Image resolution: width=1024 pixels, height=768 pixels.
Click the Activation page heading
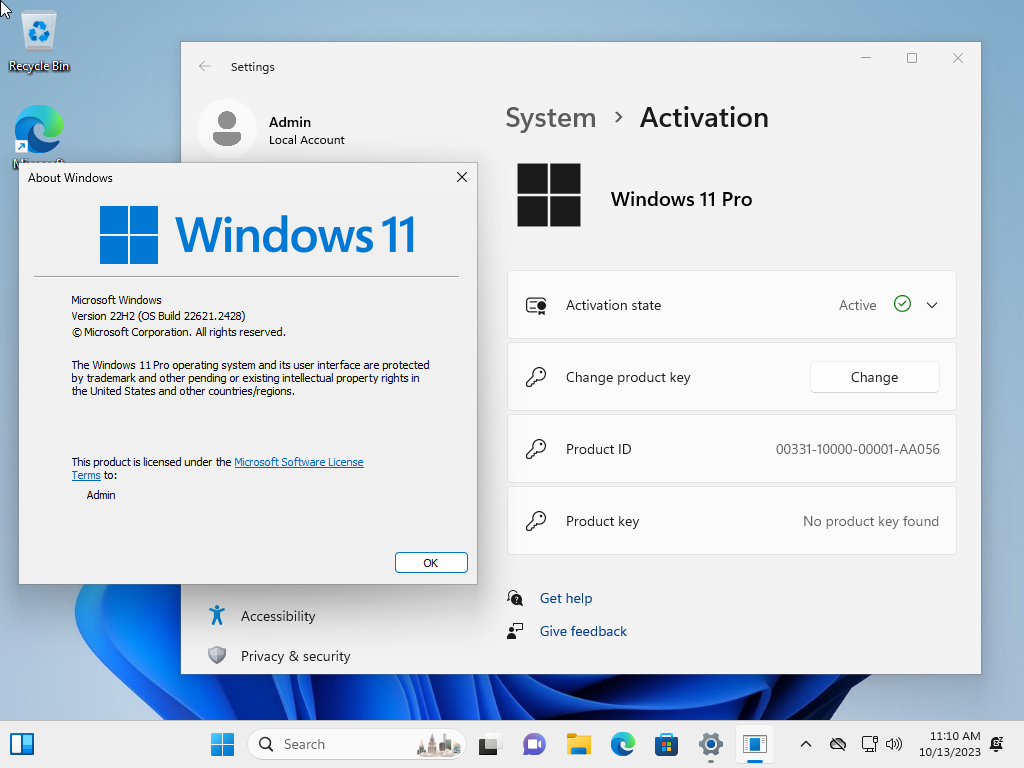click(x=704, y=118)
